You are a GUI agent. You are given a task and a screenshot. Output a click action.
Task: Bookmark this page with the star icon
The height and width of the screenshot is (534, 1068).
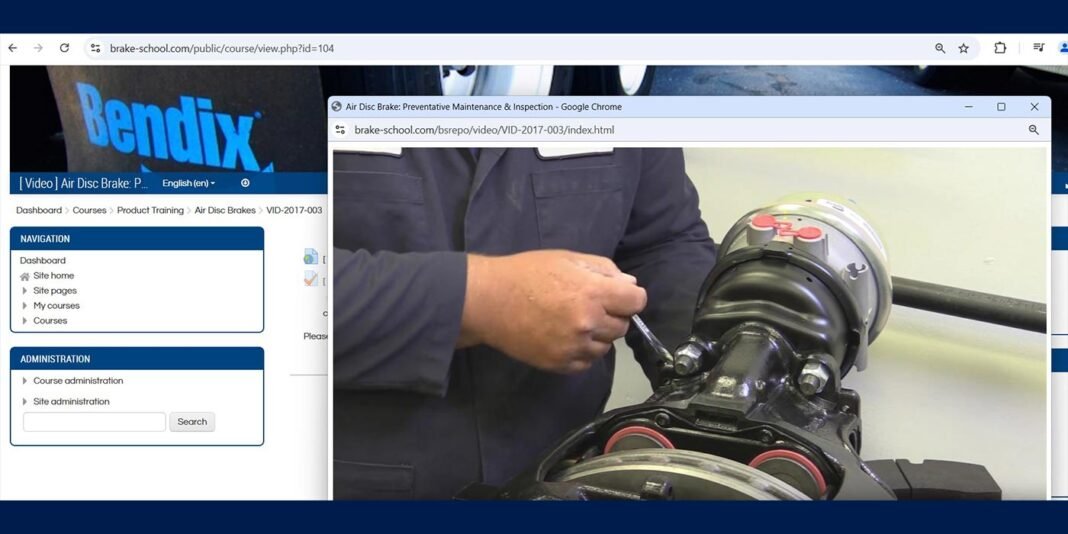[x=963, y=48]
